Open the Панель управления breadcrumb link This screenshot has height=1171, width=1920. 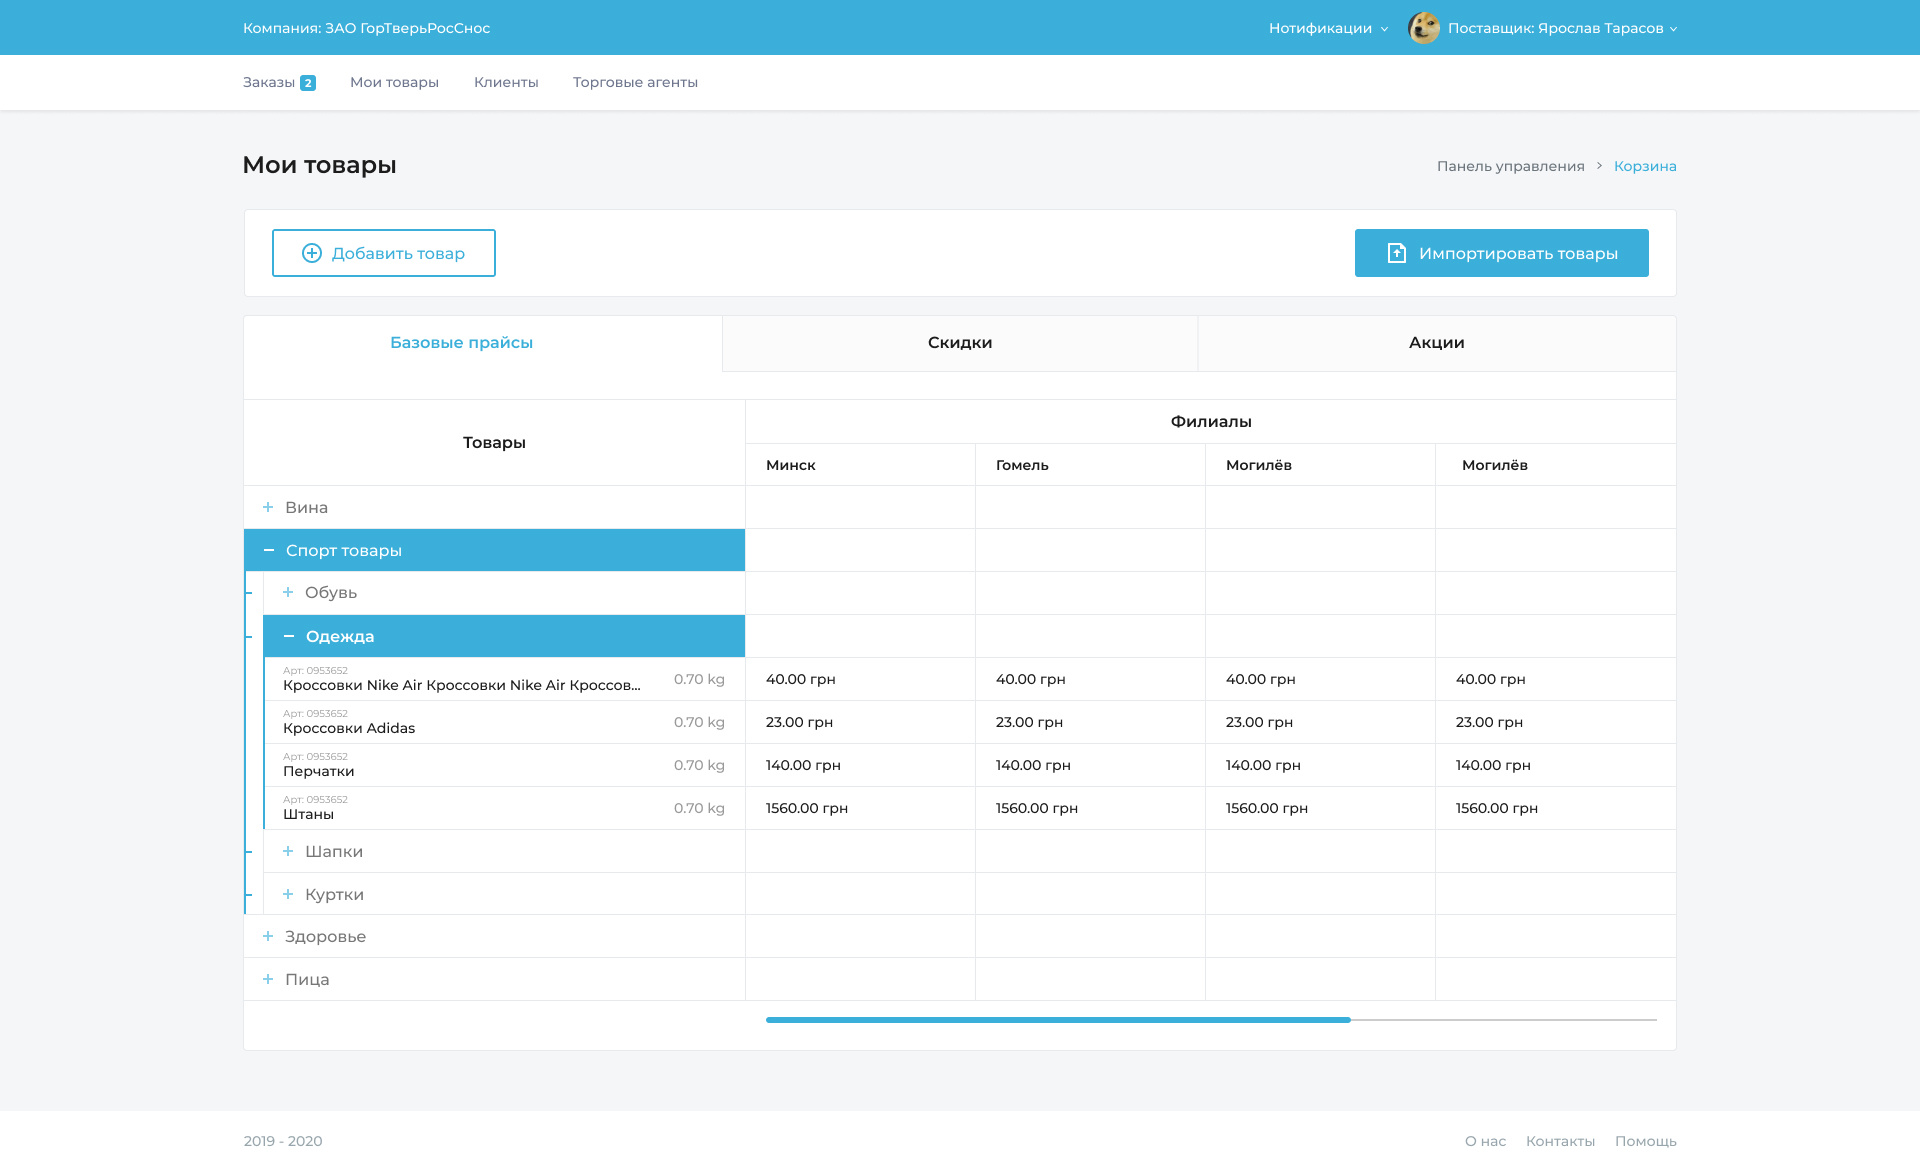pos(1510,166)
